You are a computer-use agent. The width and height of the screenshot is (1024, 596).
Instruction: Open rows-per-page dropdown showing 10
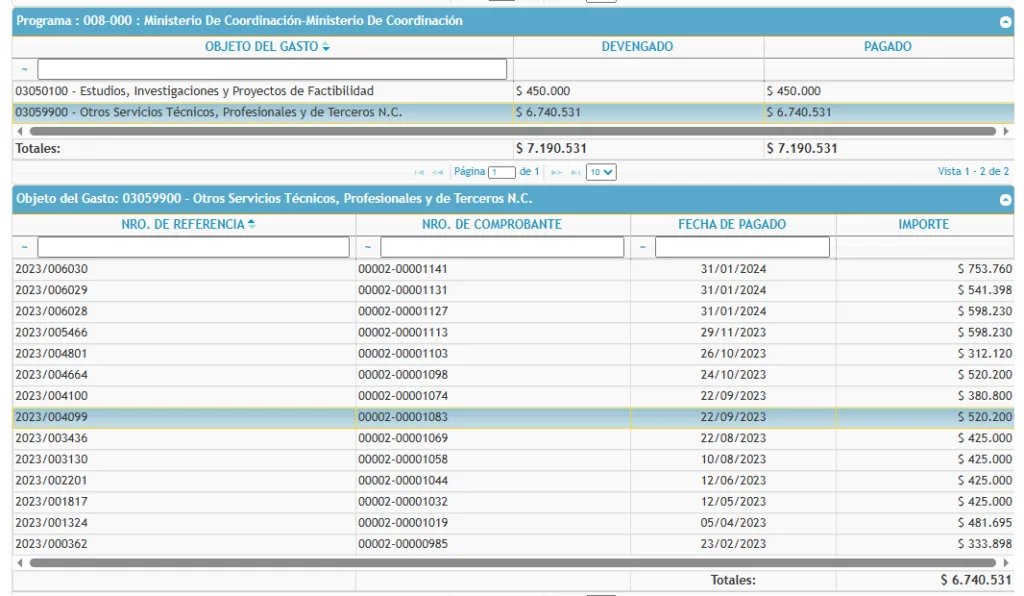[x=601, y=172]
